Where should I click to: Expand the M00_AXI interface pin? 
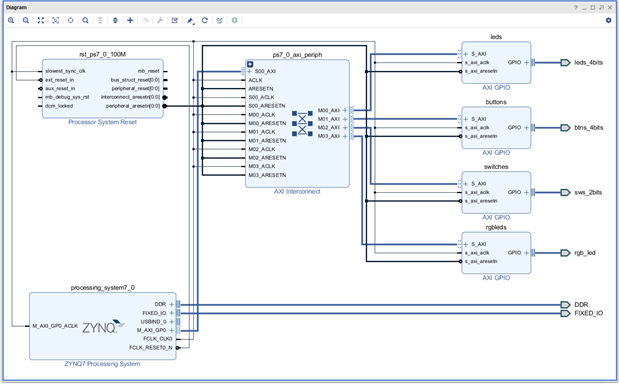[345, 111]
